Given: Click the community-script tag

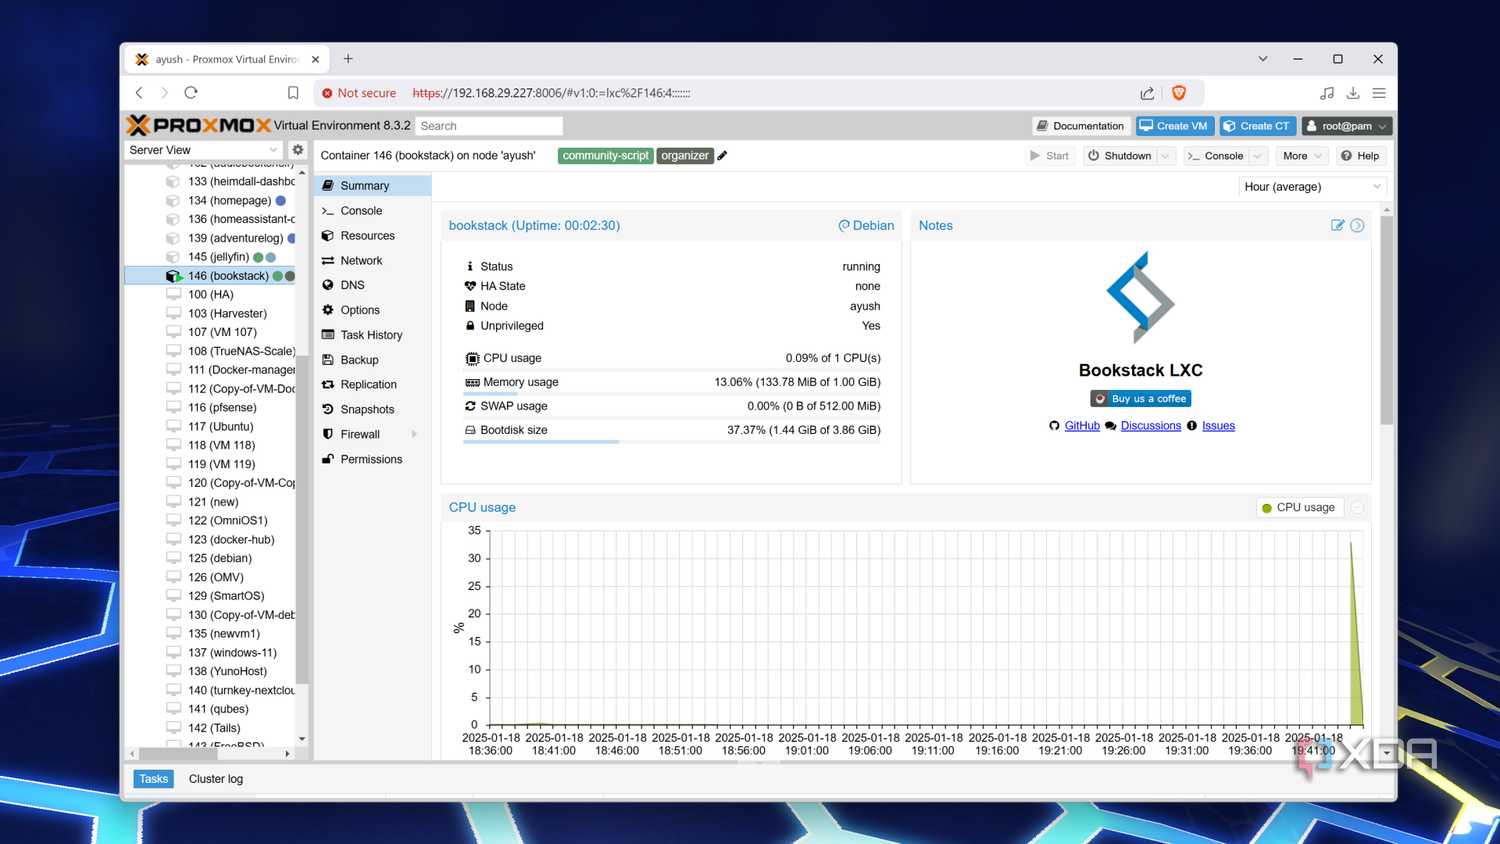Looking at the screenshot, I should pyautogui.click(x=605, y=156).
